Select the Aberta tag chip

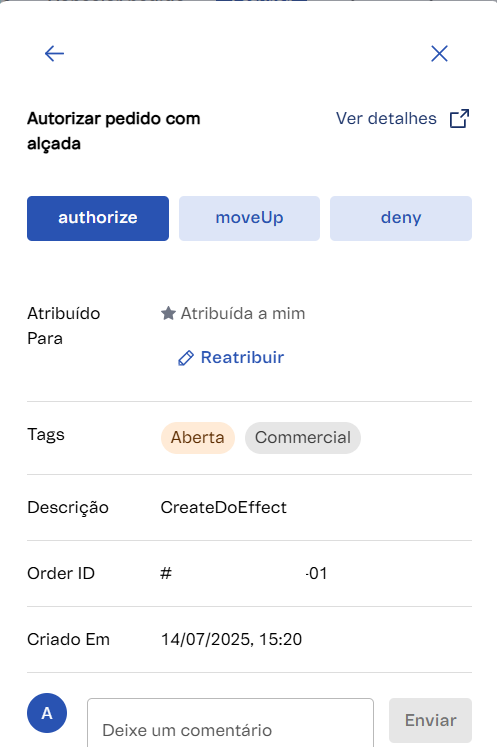coord(198,437)
